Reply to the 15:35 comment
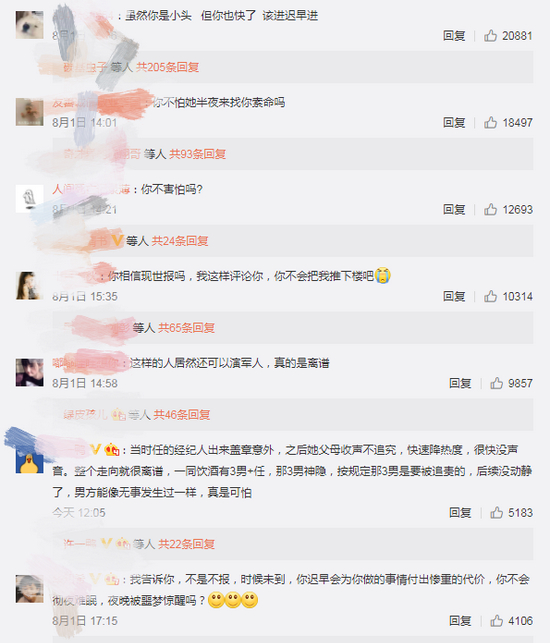Screen dimensions: 550x643 pos(454,296)
